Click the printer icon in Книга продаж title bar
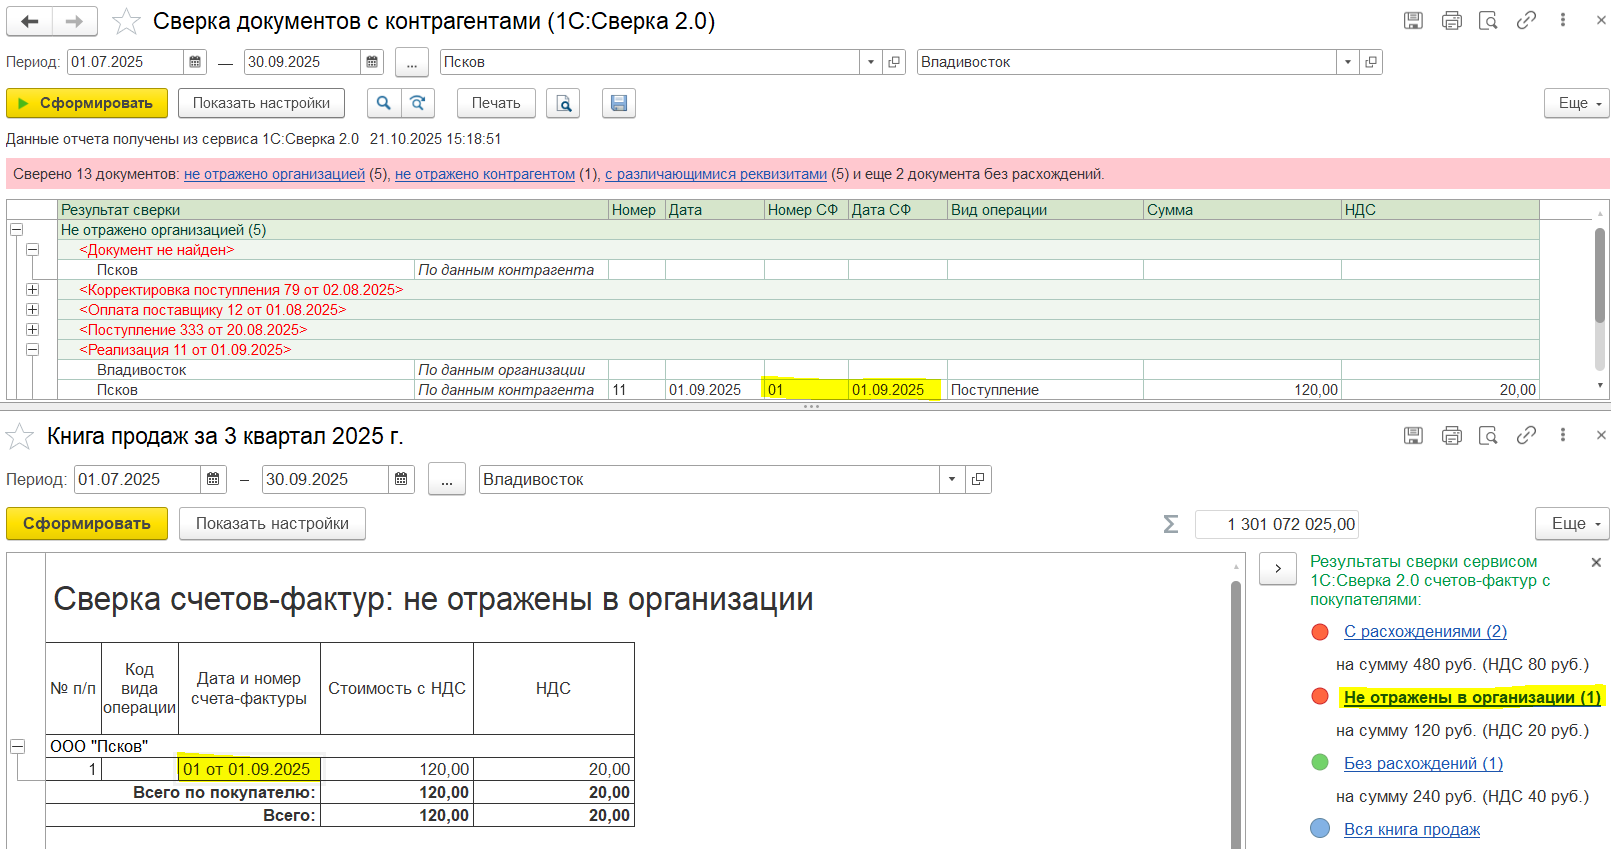1611x849 pixels. [1451, 435]
